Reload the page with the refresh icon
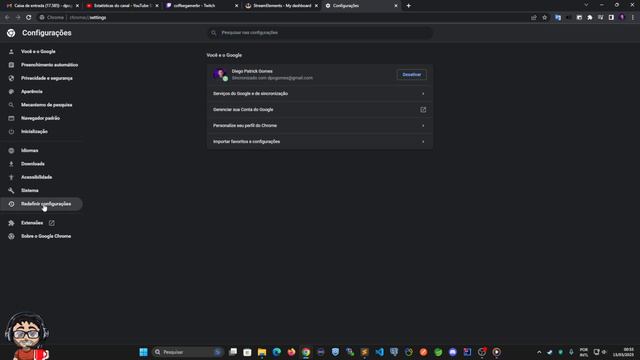The height and width of the screenshot is (360, 640). [29, 18]
